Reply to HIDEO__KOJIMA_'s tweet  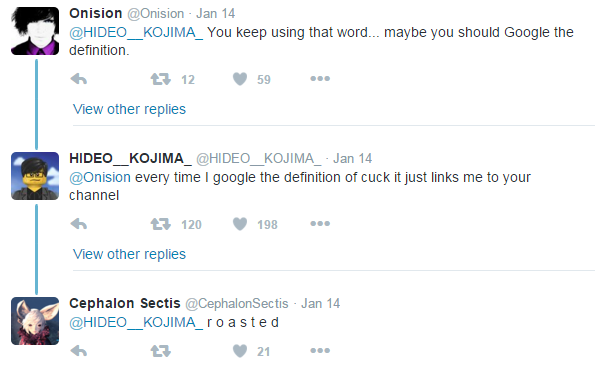pyautogui.click(x=79, y=224)
